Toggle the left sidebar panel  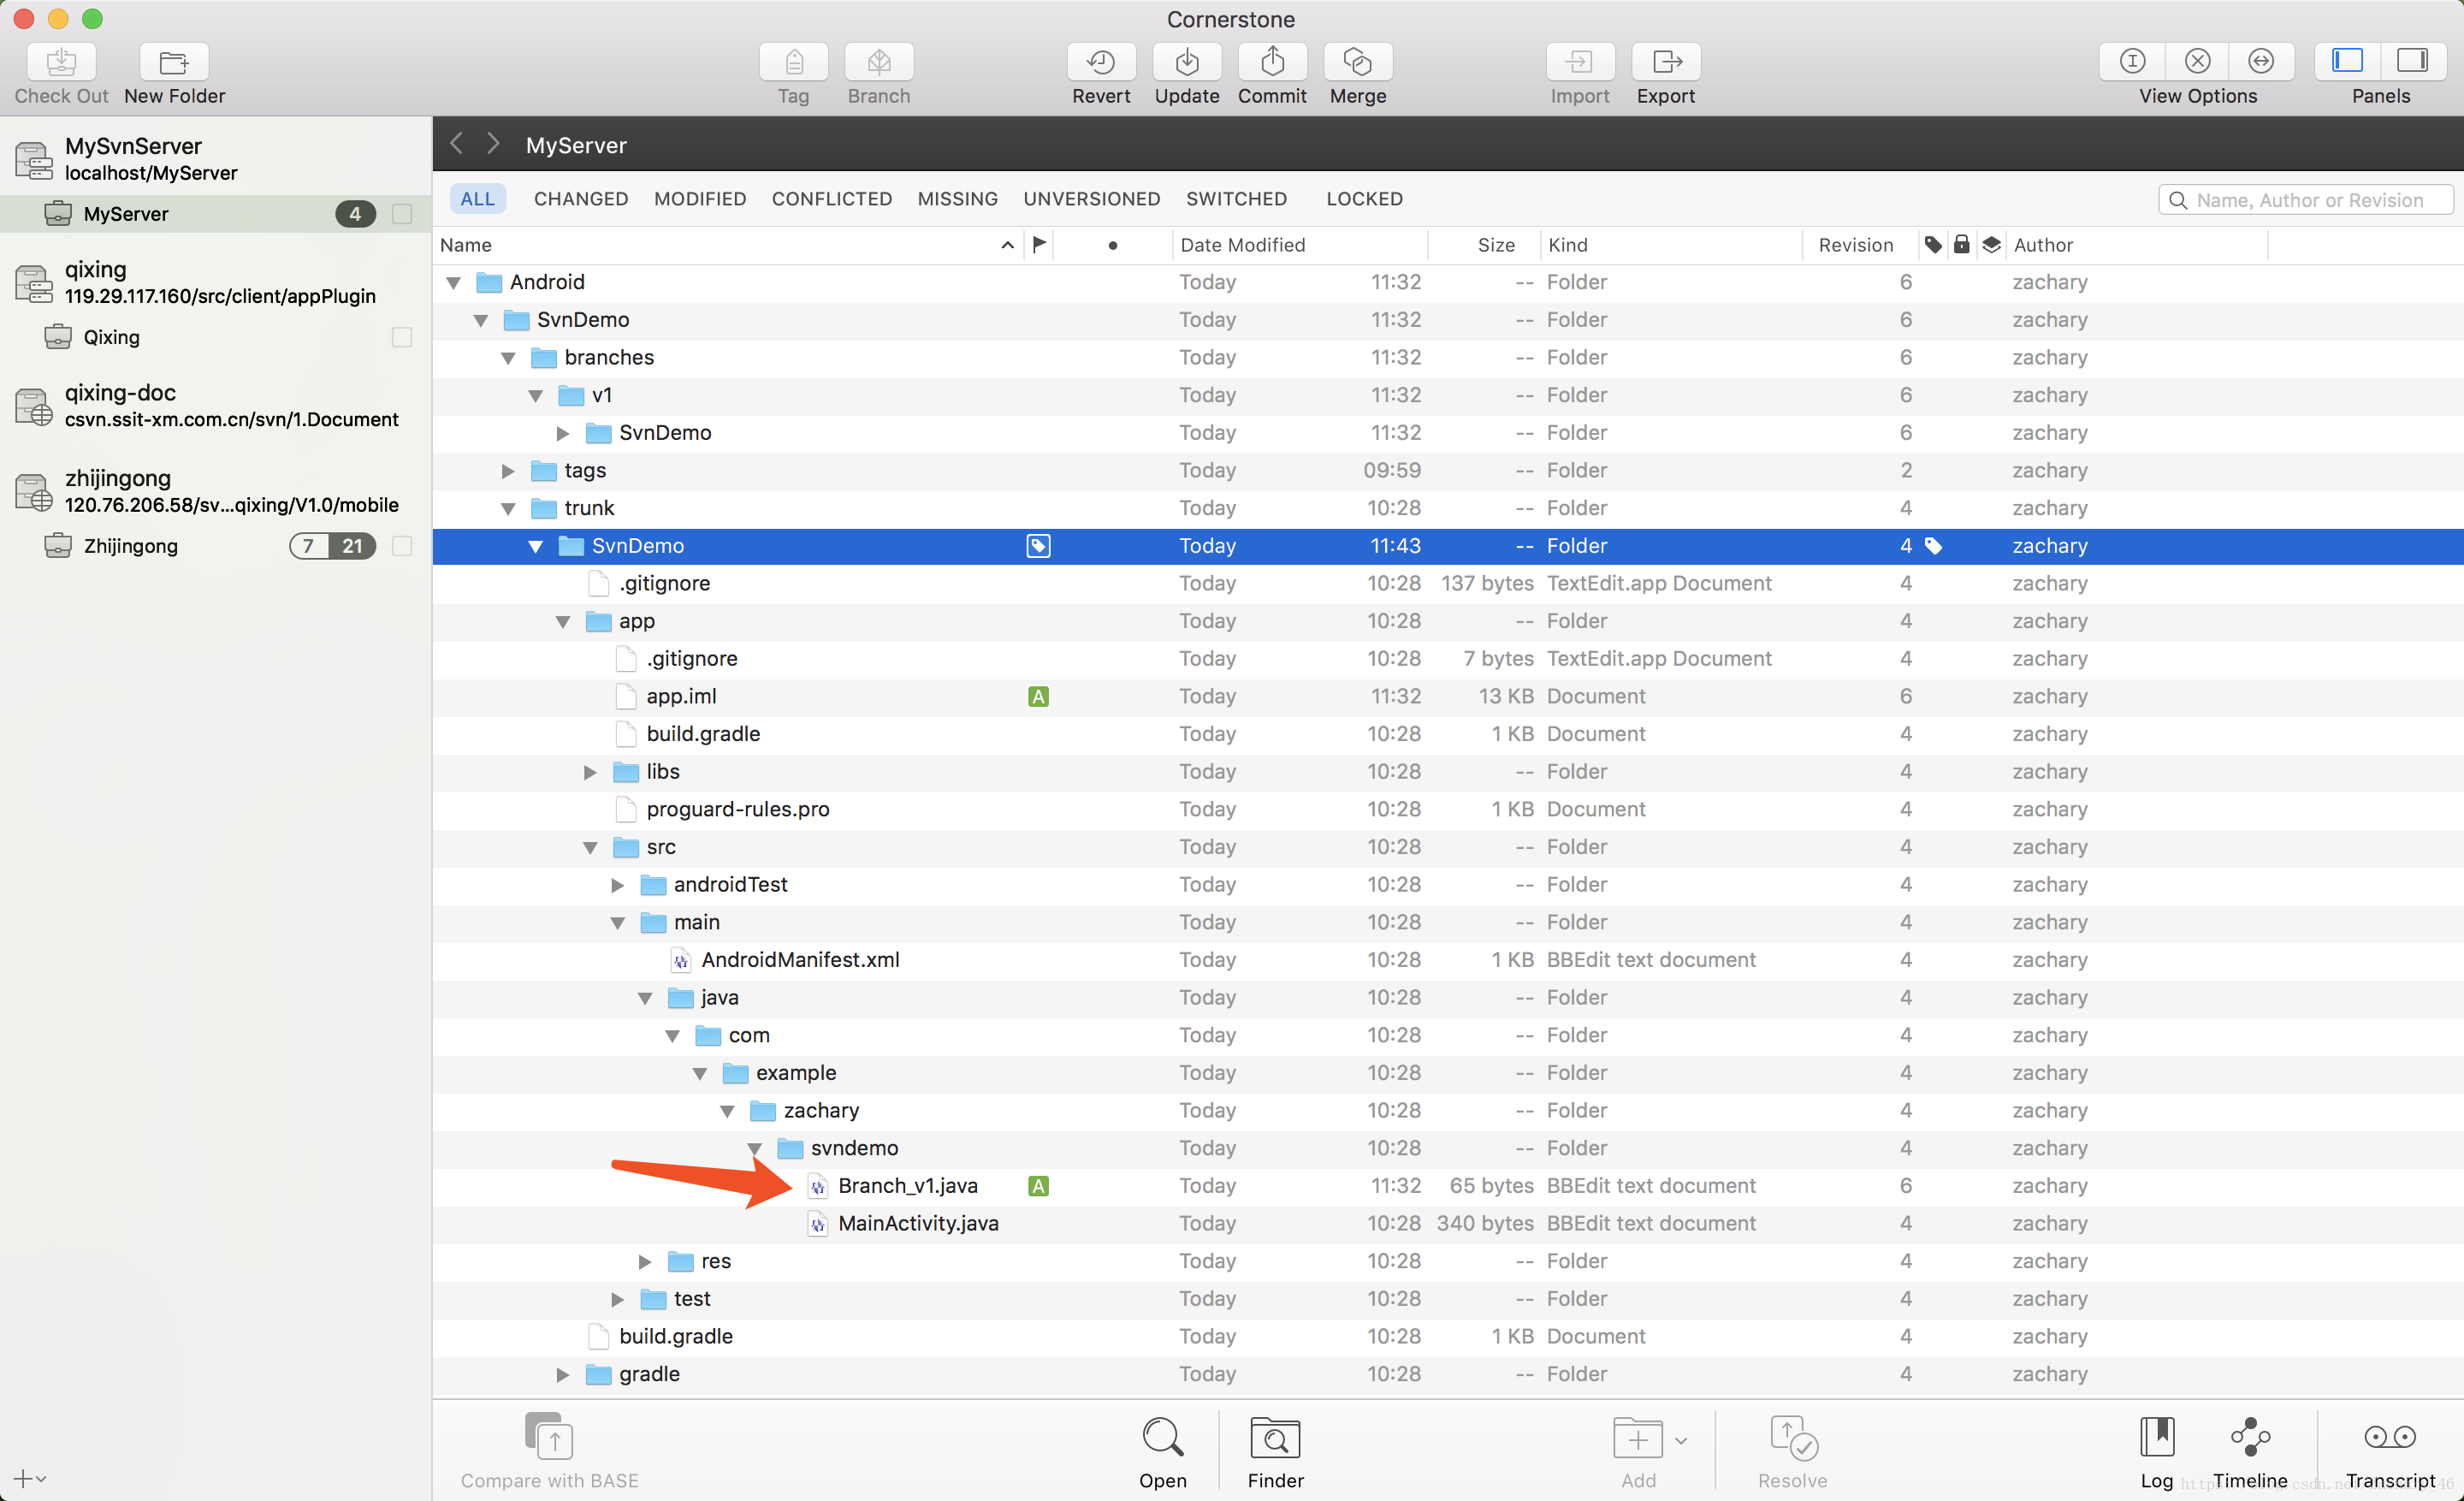point(2347,61)
